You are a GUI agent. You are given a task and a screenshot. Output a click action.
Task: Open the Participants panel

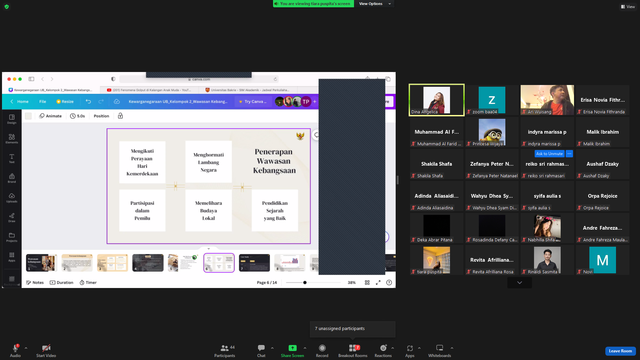[225, 350]
